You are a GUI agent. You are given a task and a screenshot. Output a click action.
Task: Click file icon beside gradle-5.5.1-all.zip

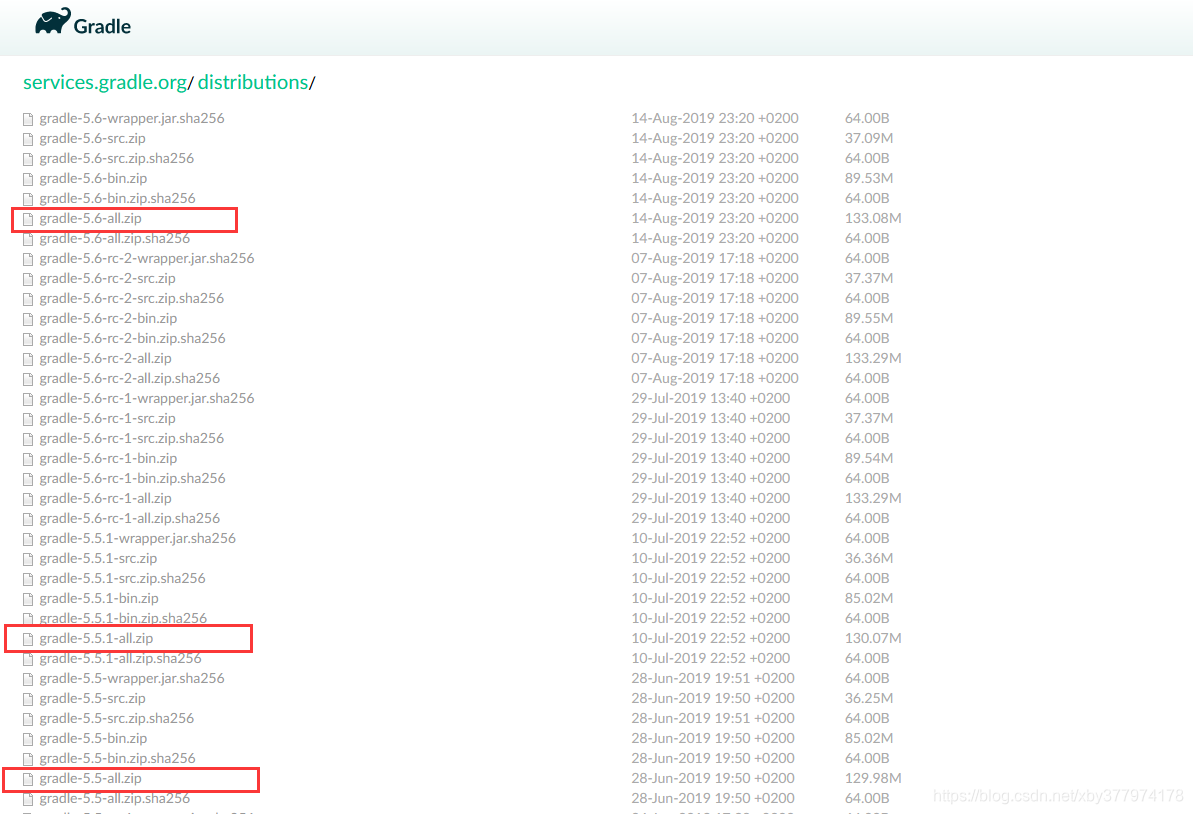point(28,639)
